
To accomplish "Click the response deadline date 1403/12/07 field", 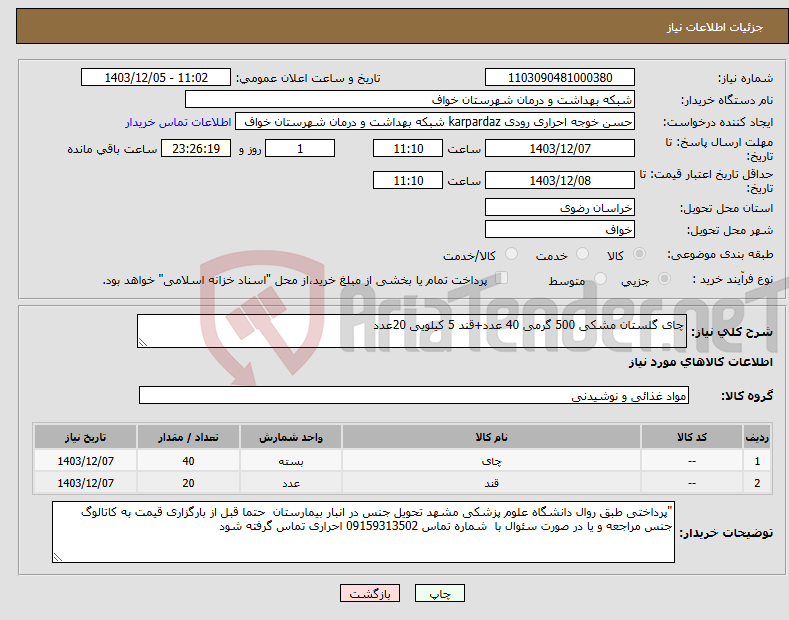I will coord(560,148).
